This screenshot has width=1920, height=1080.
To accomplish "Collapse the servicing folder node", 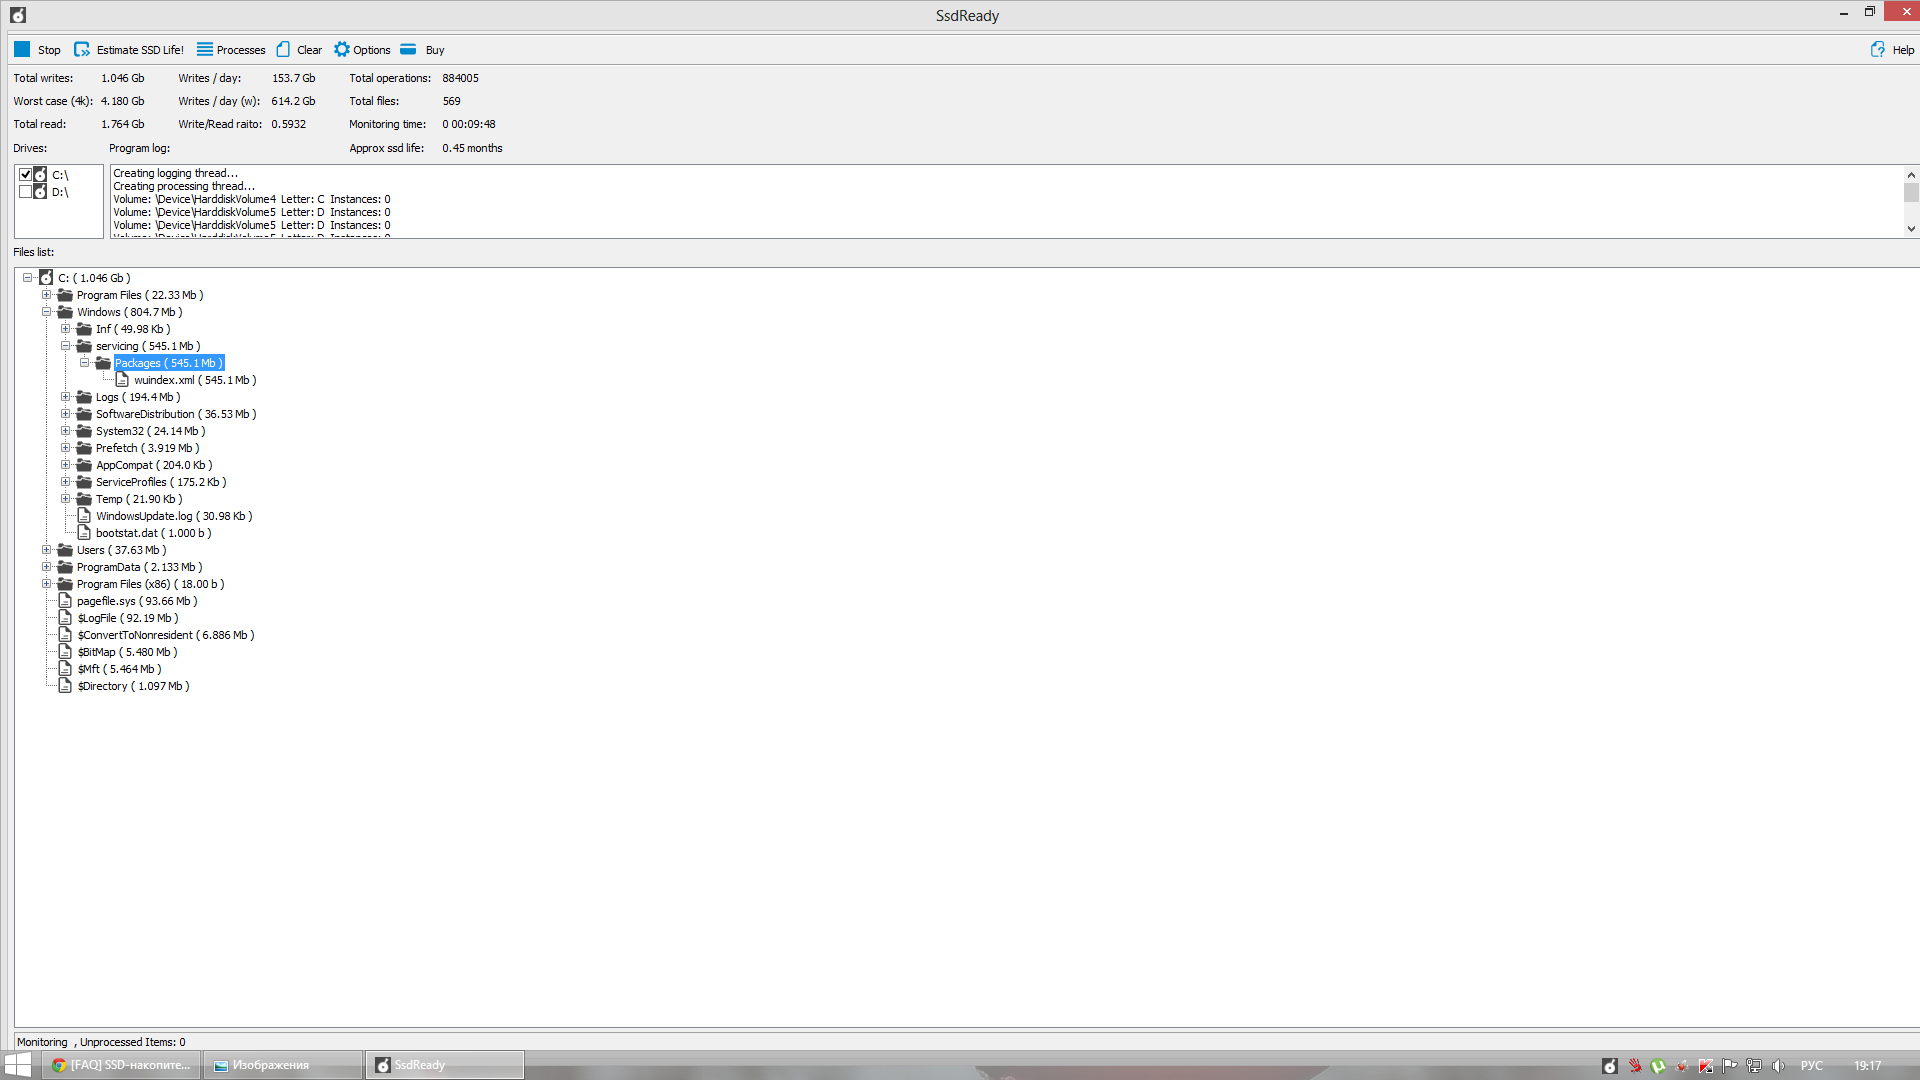I will tap(65, 346).
